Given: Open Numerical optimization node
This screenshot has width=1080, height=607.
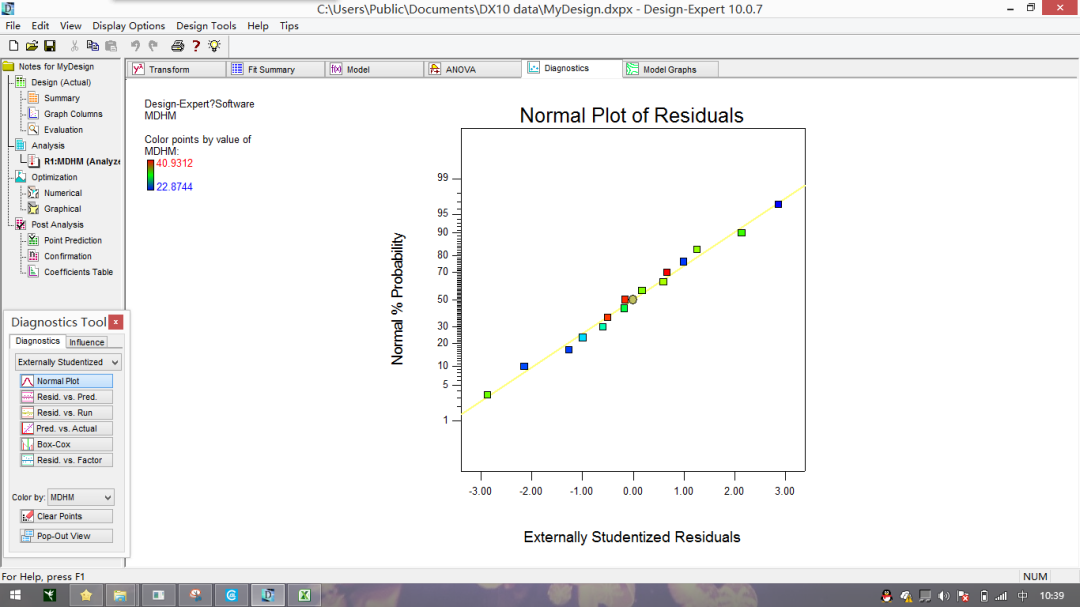Looking at the screenshot, I should pos(63,194).
